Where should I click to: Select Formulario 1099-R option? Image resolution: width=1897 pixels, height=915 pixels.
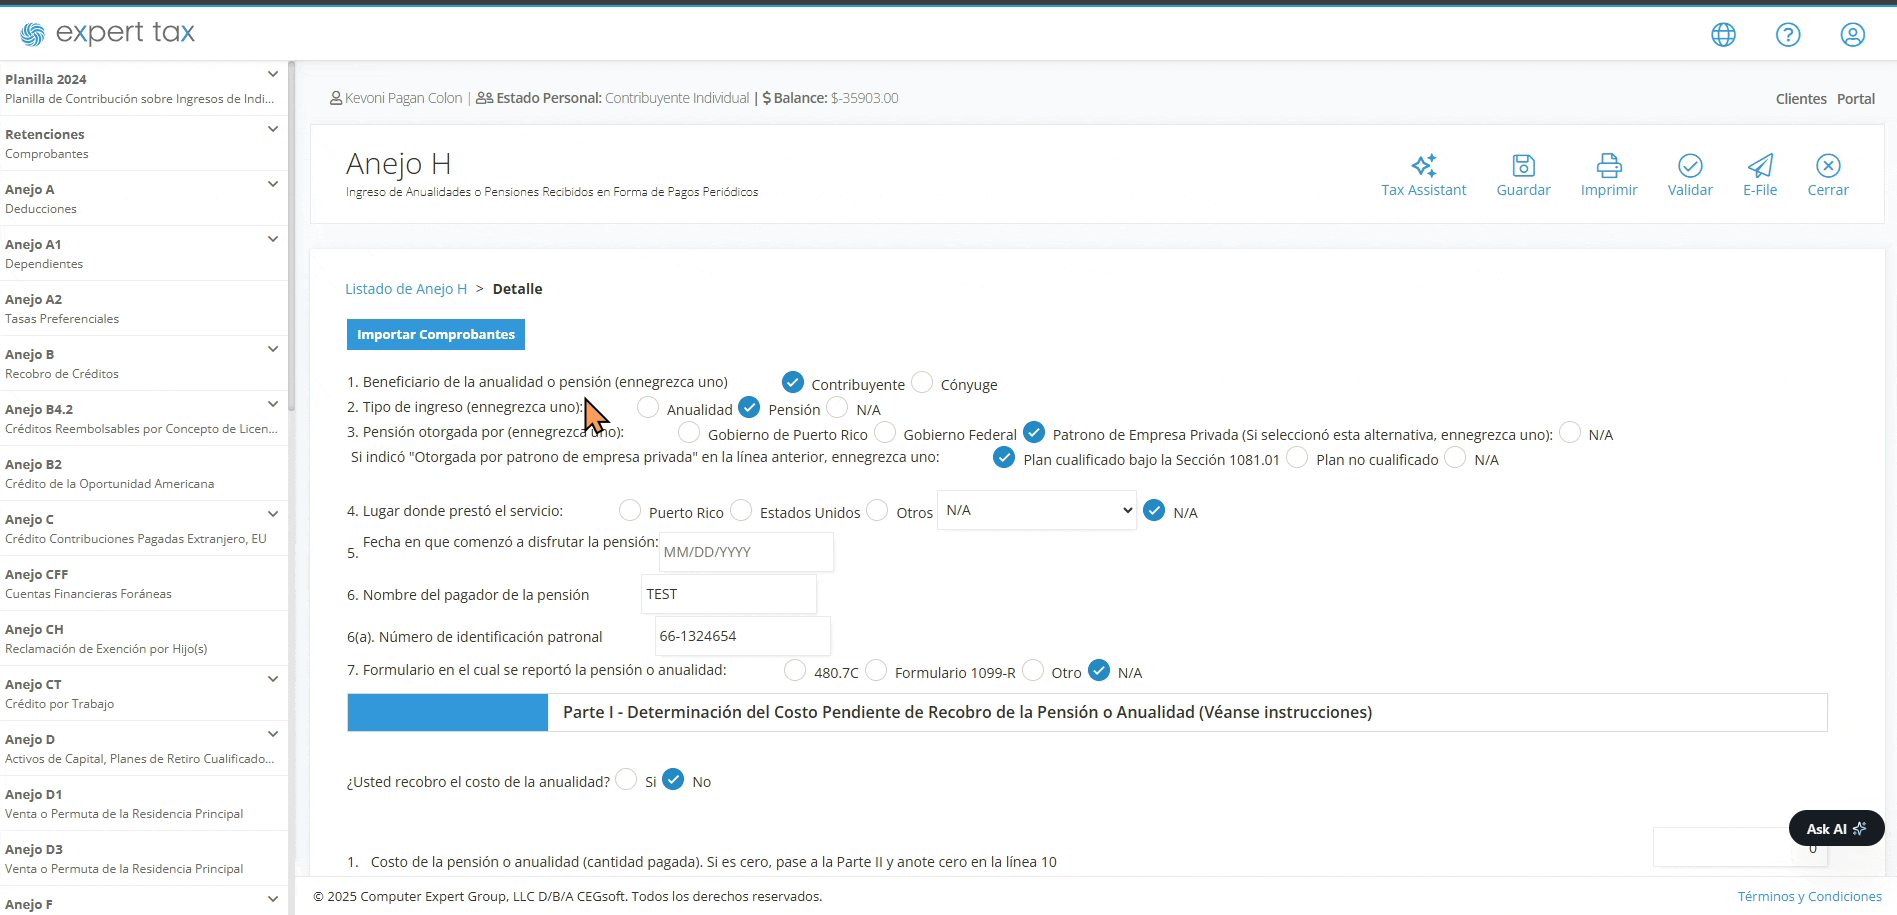876,671
